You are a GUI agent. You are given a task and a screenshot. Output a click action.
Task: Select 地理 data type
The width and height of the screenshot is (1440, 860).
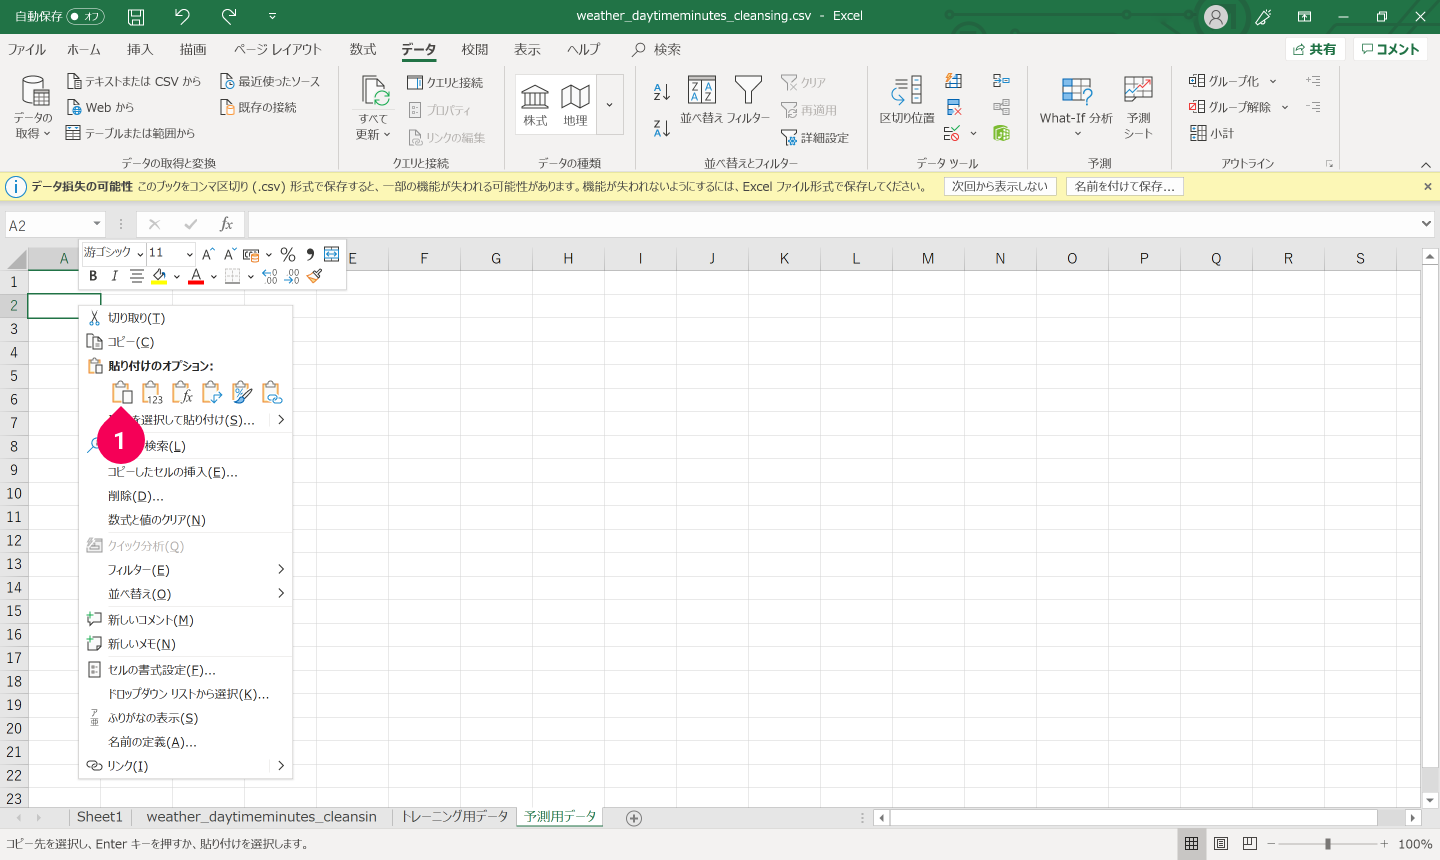pyautogui.click(x=575, y=104)
